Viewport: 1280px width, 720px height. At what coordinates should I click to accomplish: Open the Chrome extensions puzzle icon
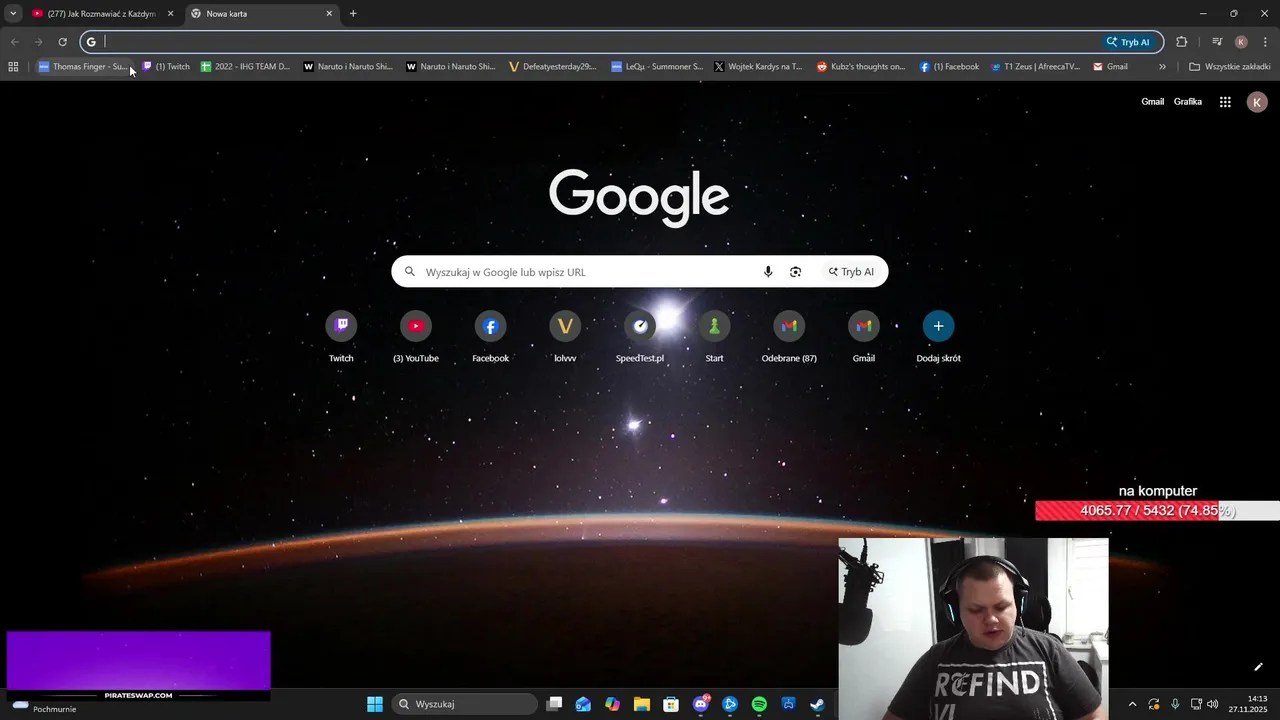pos(1181,42)
